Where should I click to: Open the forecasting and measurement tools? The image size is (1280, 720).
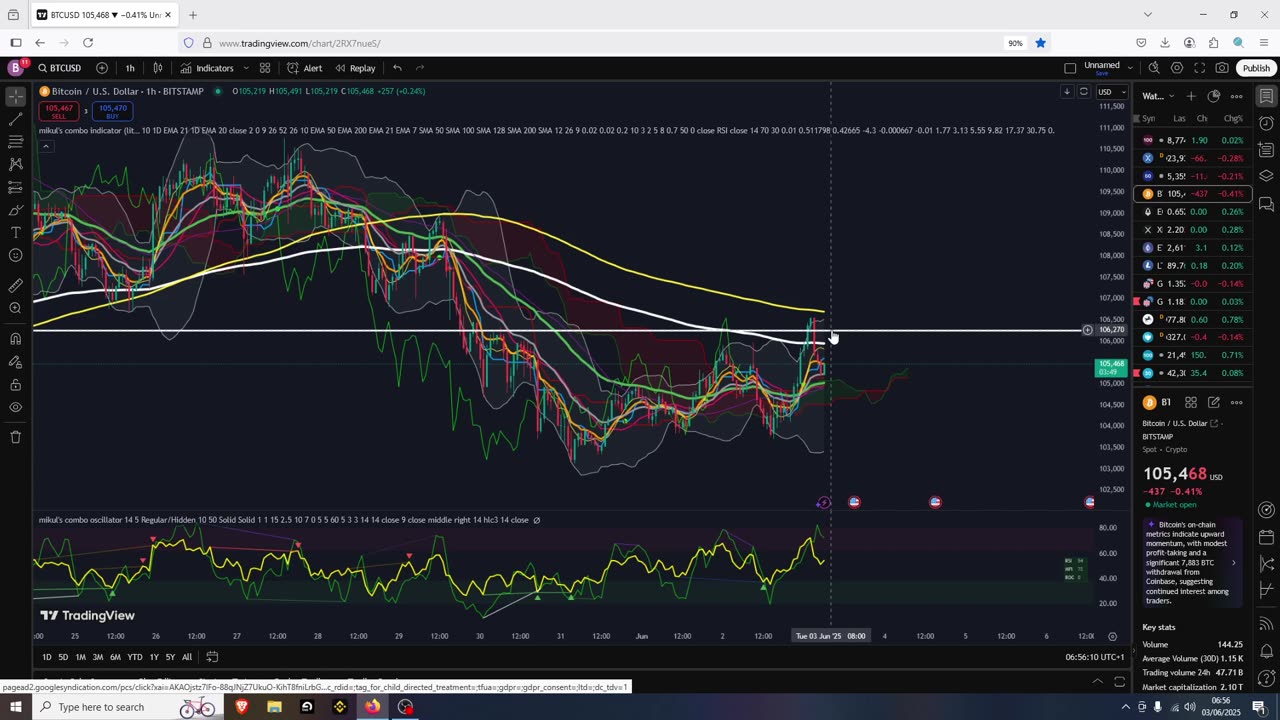(16, 187)
